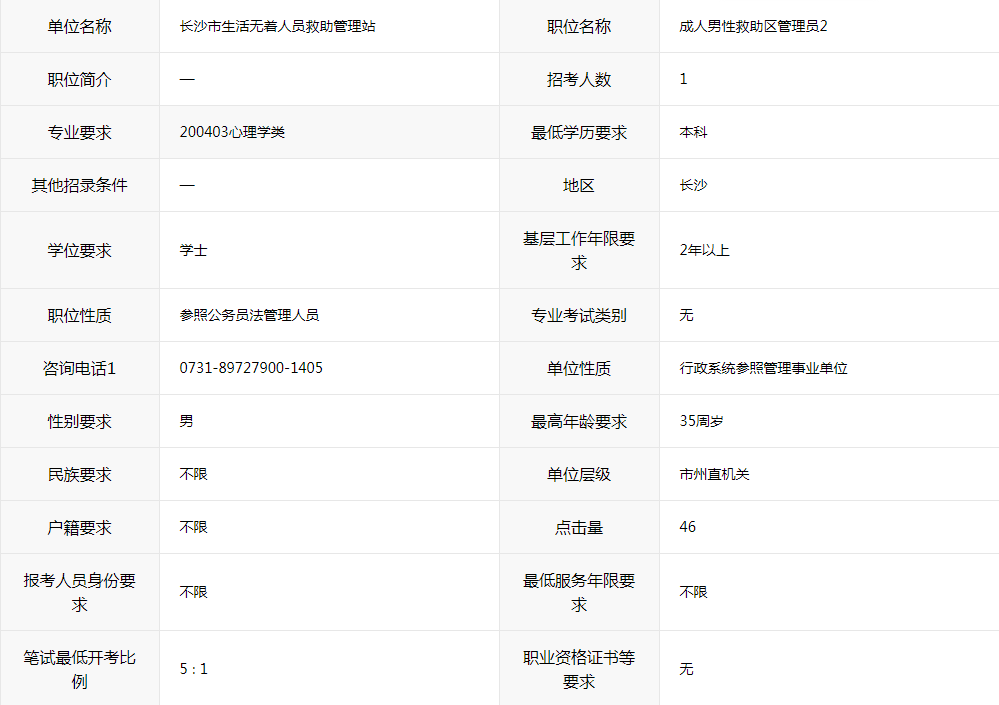Viewport: 999px width, 705px height.
Task: Click the 户籍要求 label
Action: (80, 527)
